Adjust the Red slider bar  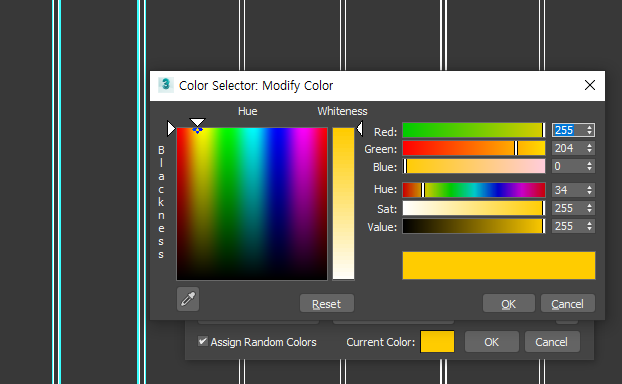click(x=474, y=130)
